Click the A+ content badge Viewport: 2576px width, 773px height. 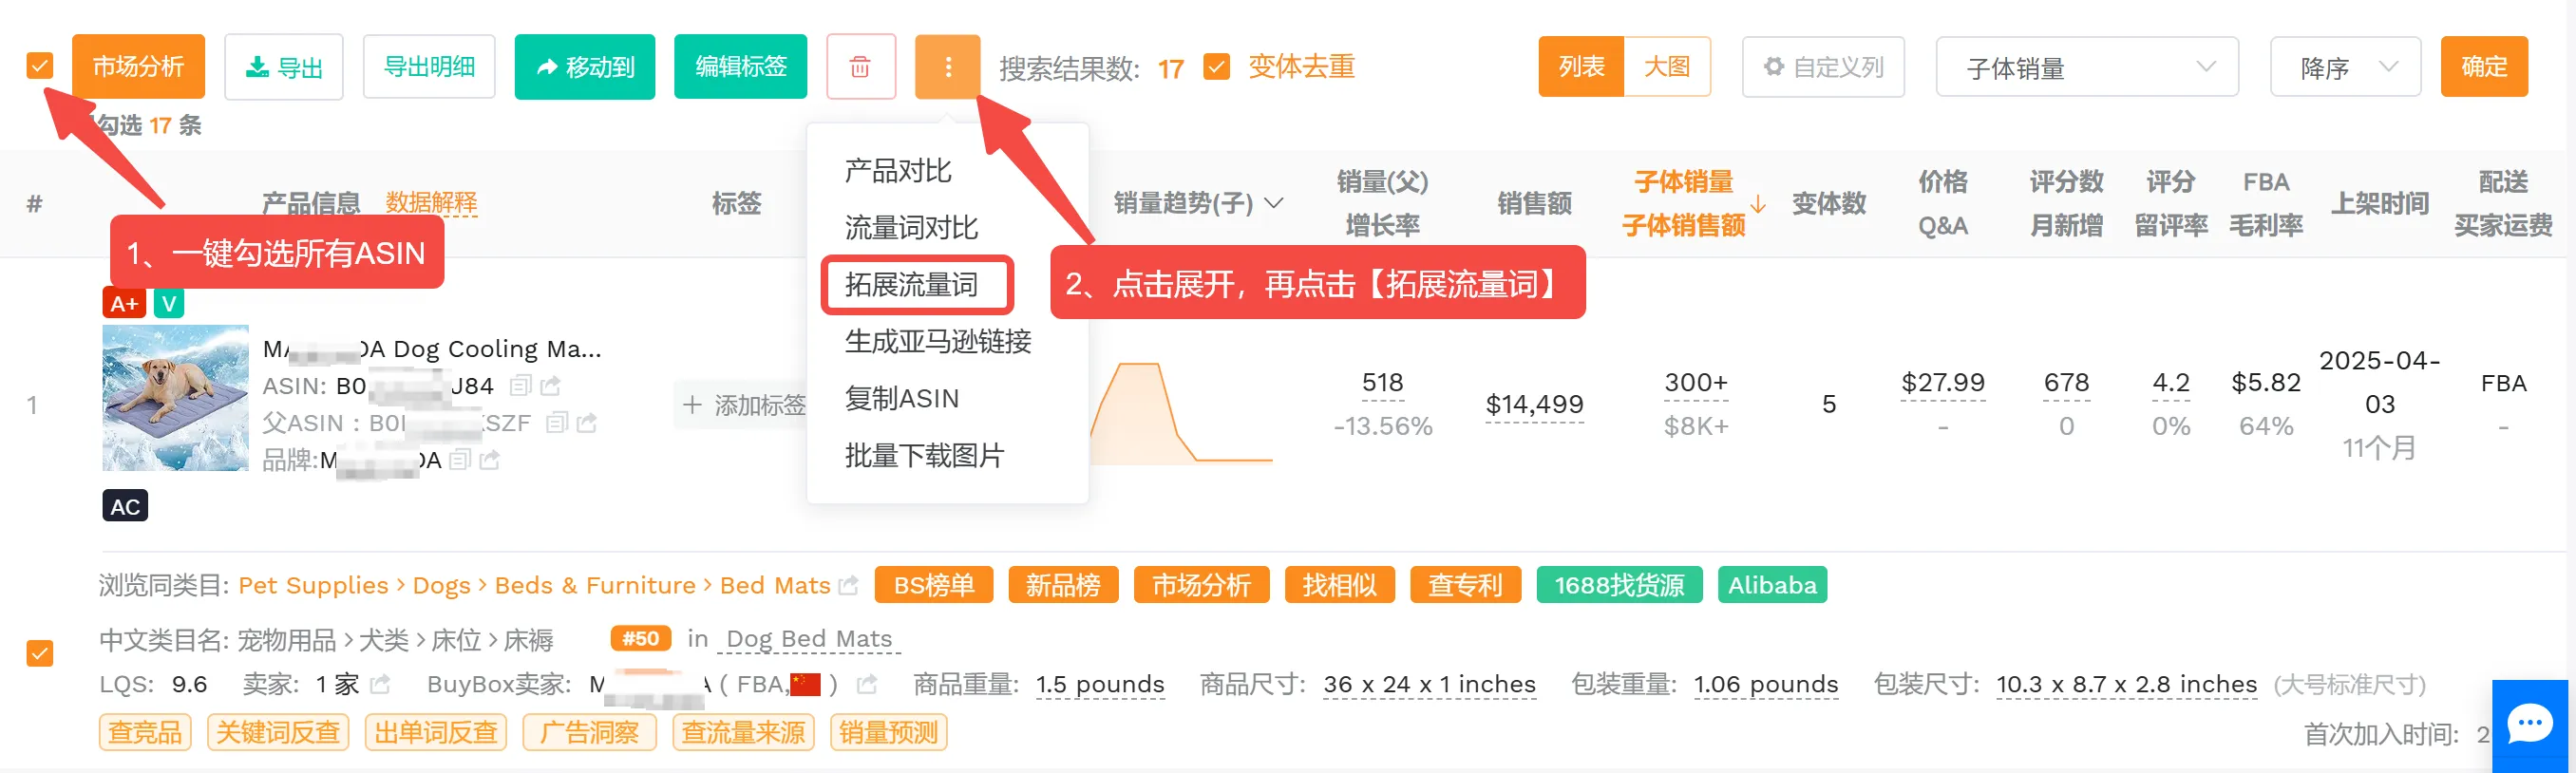[x=124, y=303]
